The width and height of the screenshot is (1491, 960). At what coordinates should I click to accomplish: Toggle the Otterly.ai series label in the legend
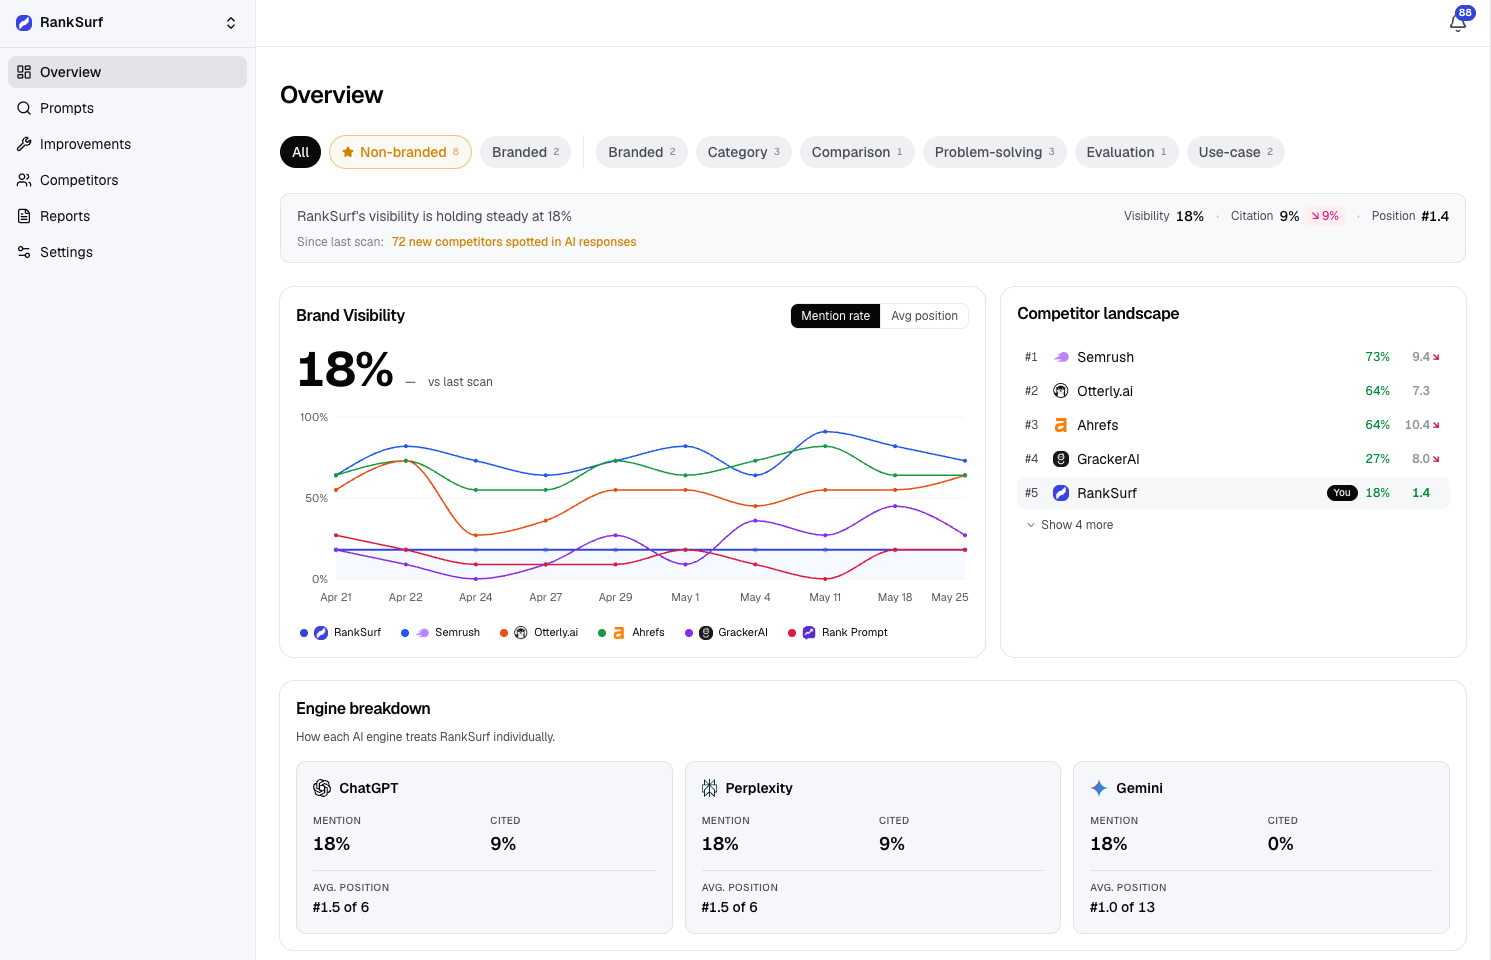pyautogui.click(x=556, y=633)
